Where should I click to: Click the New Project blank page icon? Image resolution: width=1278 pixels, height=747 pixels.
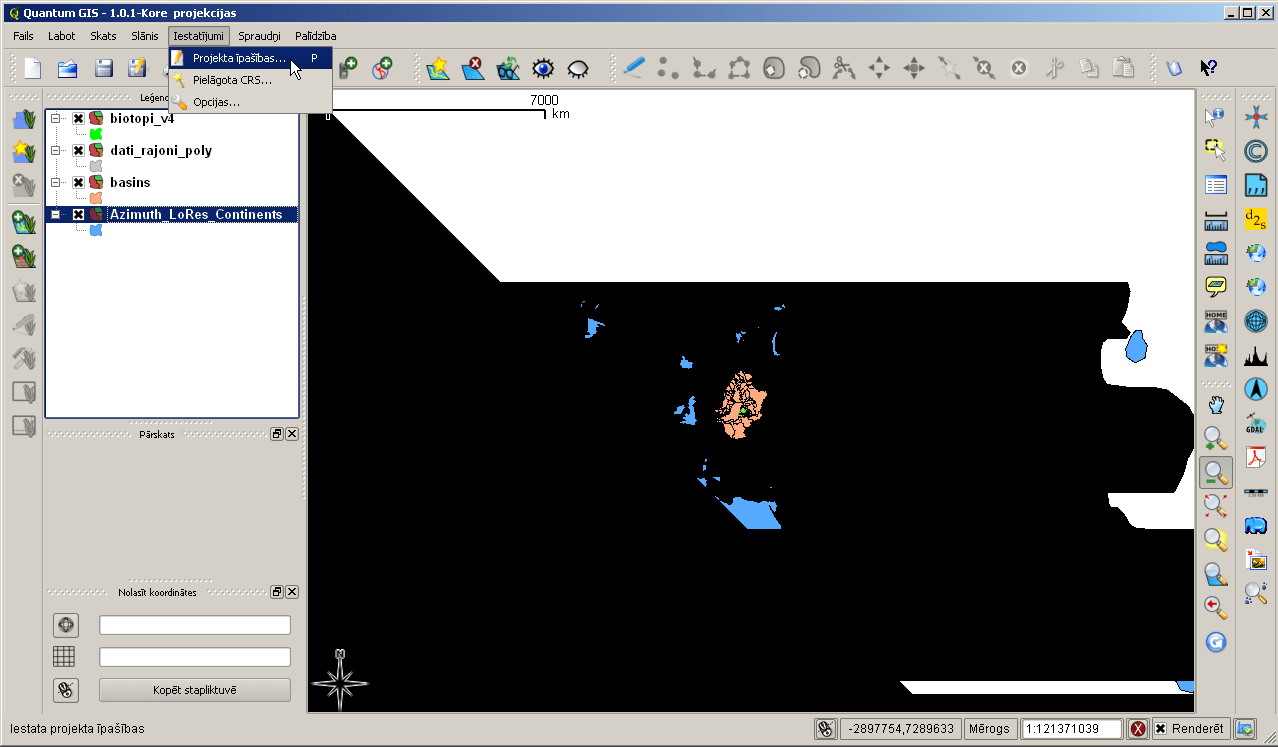[33, 68]
